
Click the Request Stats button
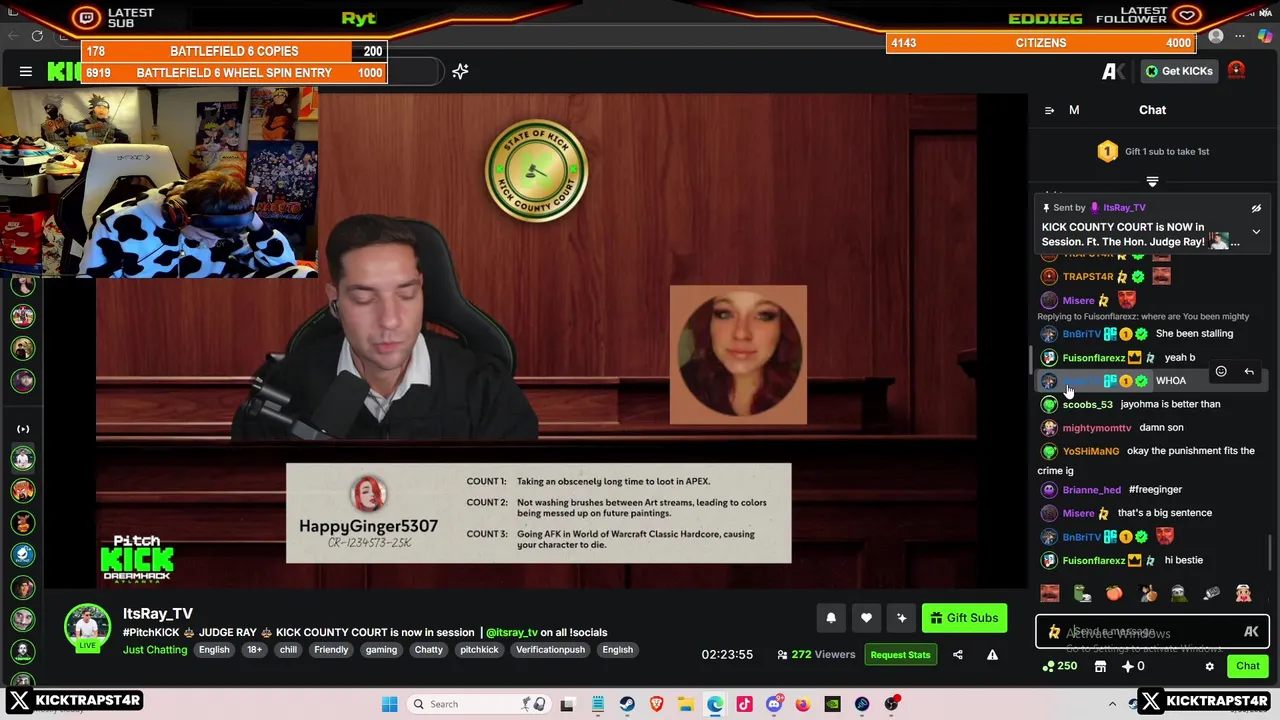[900, 655]
